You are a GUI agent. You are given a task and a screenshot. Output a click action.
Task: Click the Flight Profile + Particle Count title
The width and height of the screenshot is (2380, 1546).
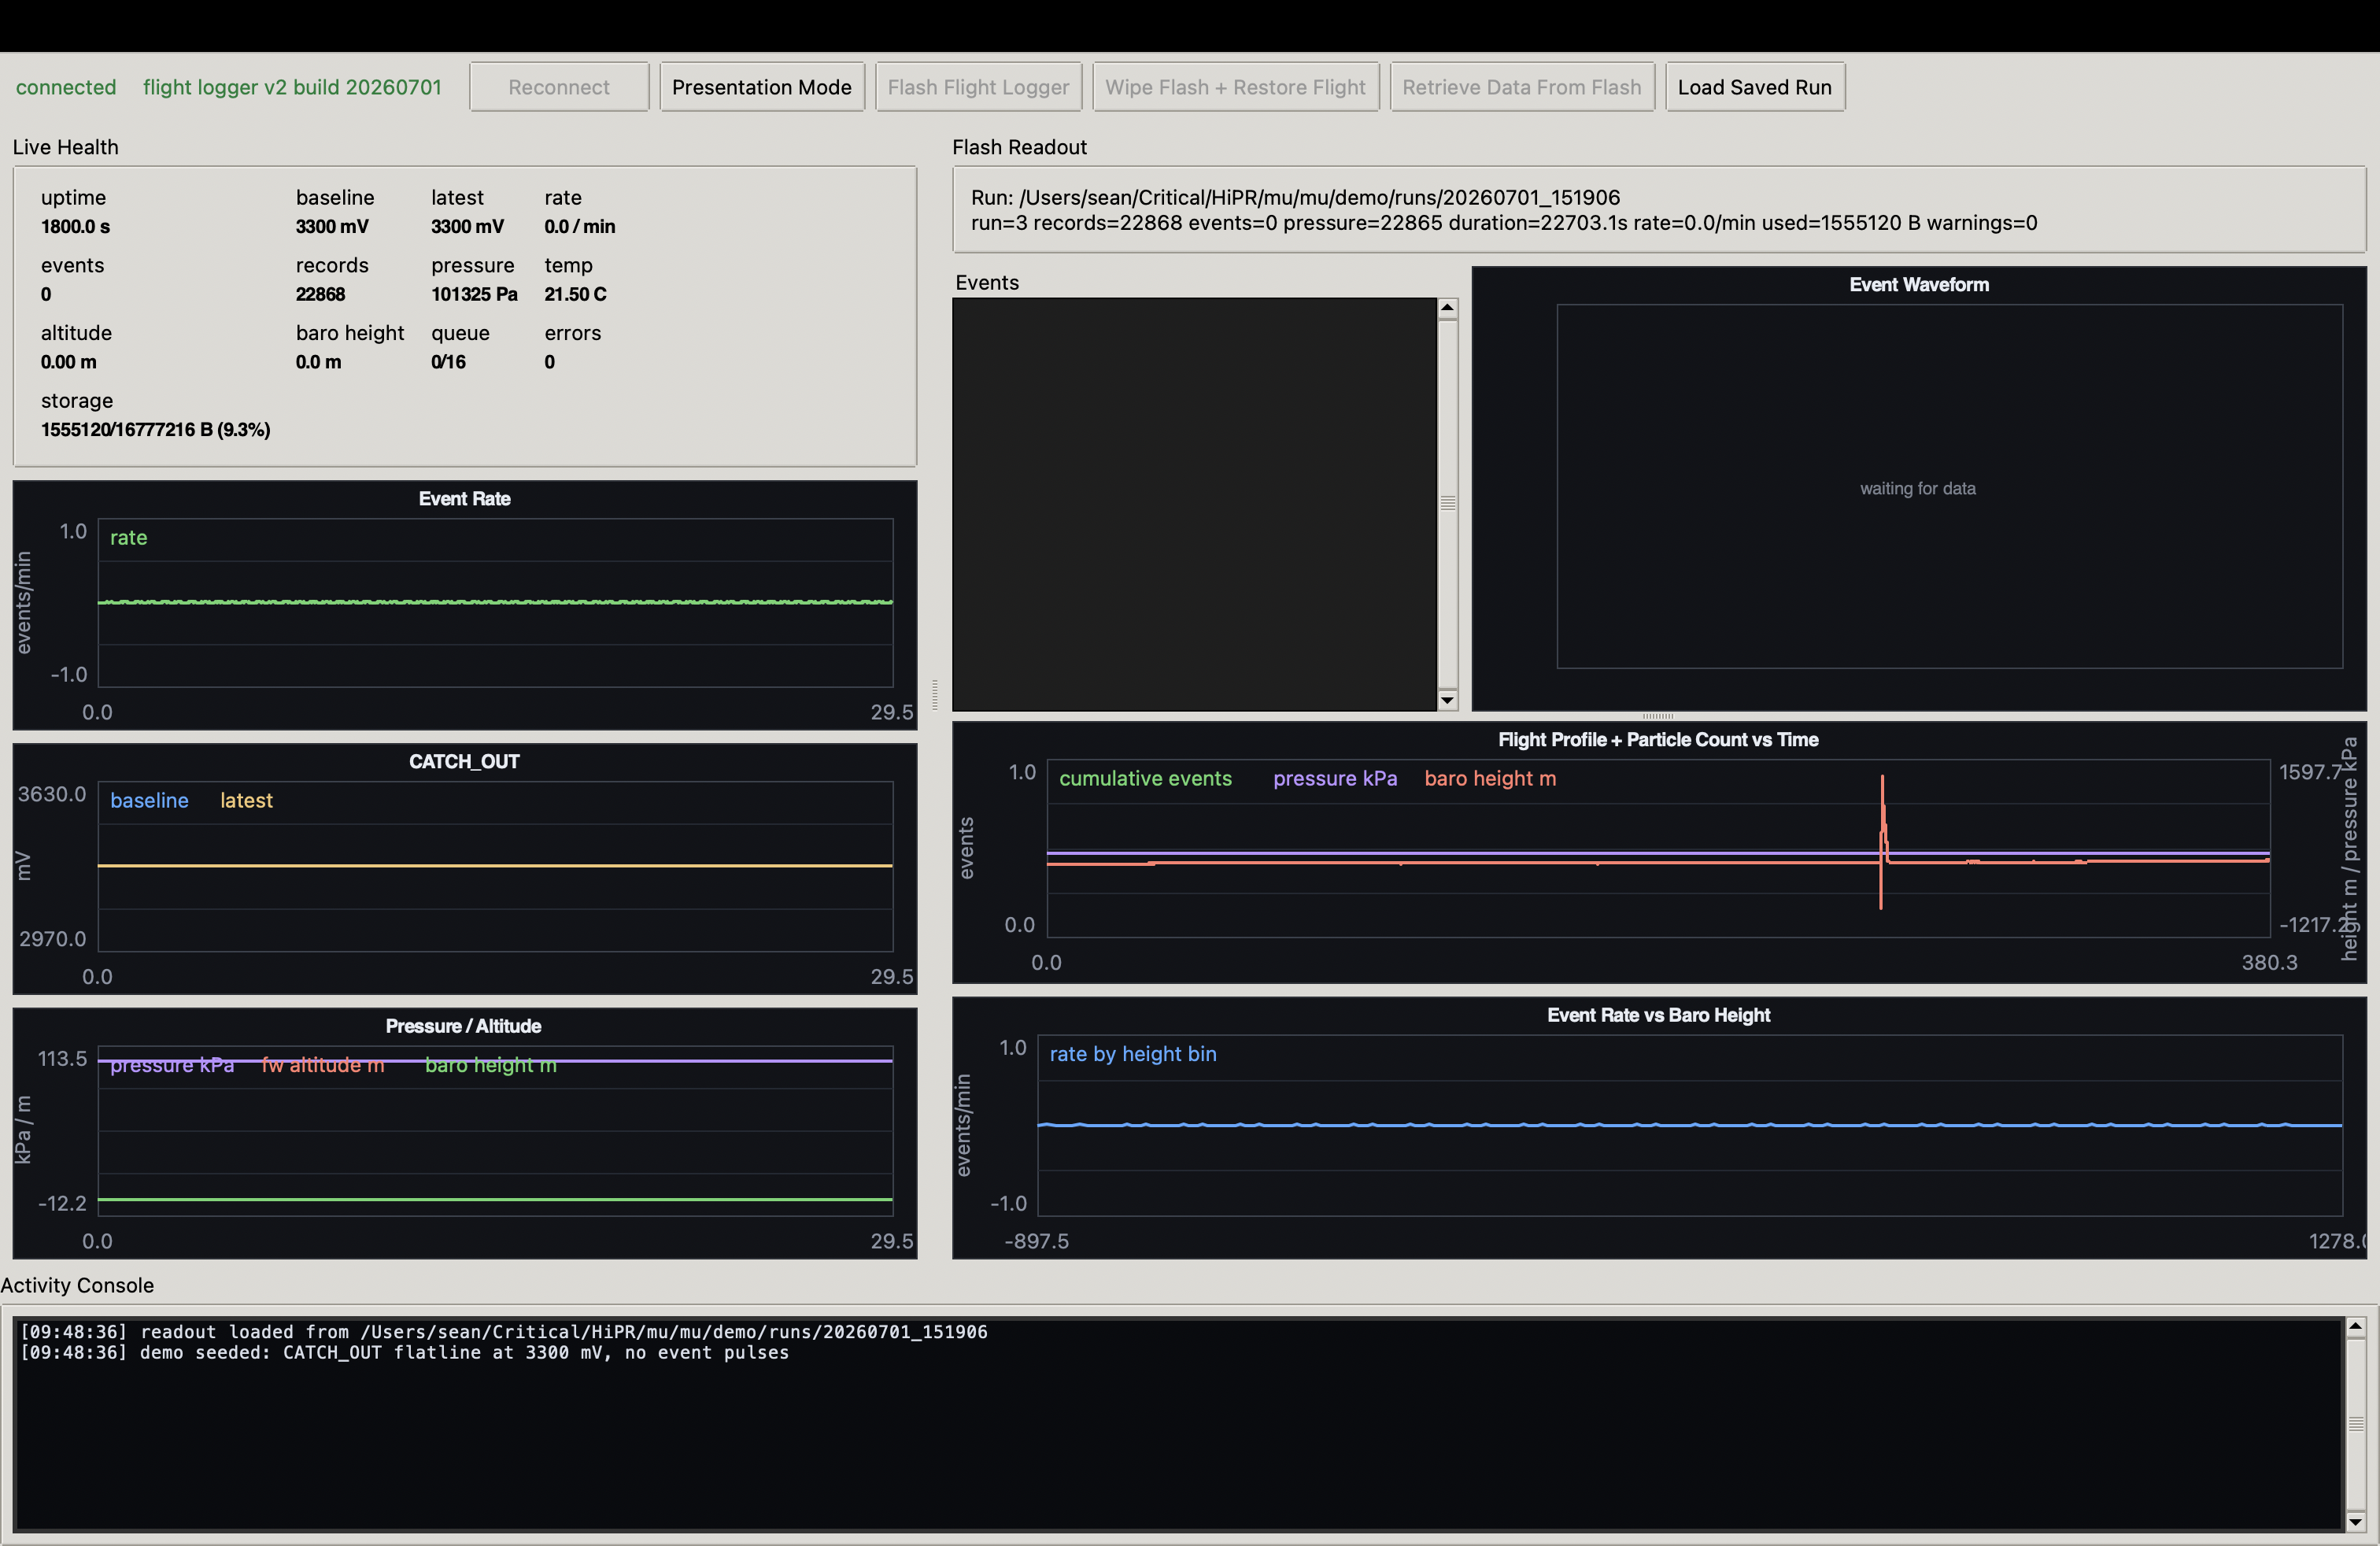tap(1657, 740)
